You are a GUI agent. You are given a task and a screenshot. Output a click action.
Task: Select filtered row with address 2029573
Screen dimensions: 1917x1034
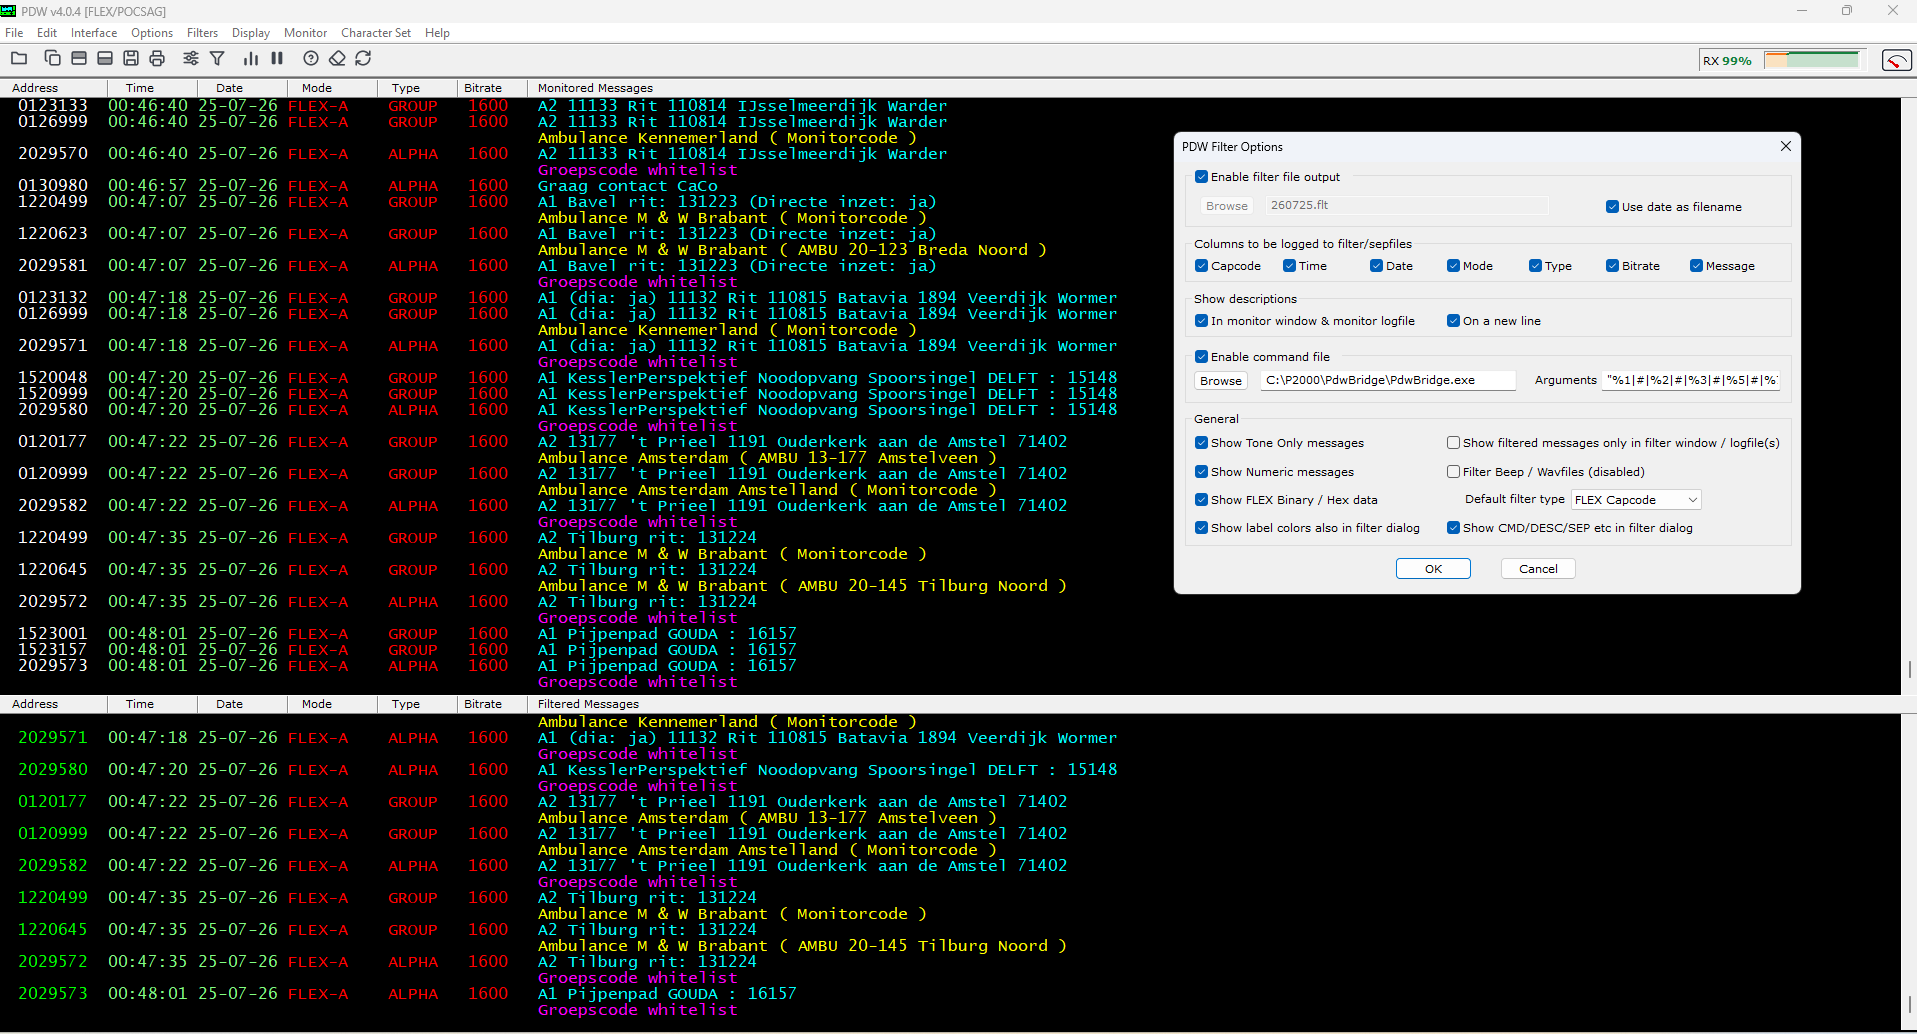(950, 994)
